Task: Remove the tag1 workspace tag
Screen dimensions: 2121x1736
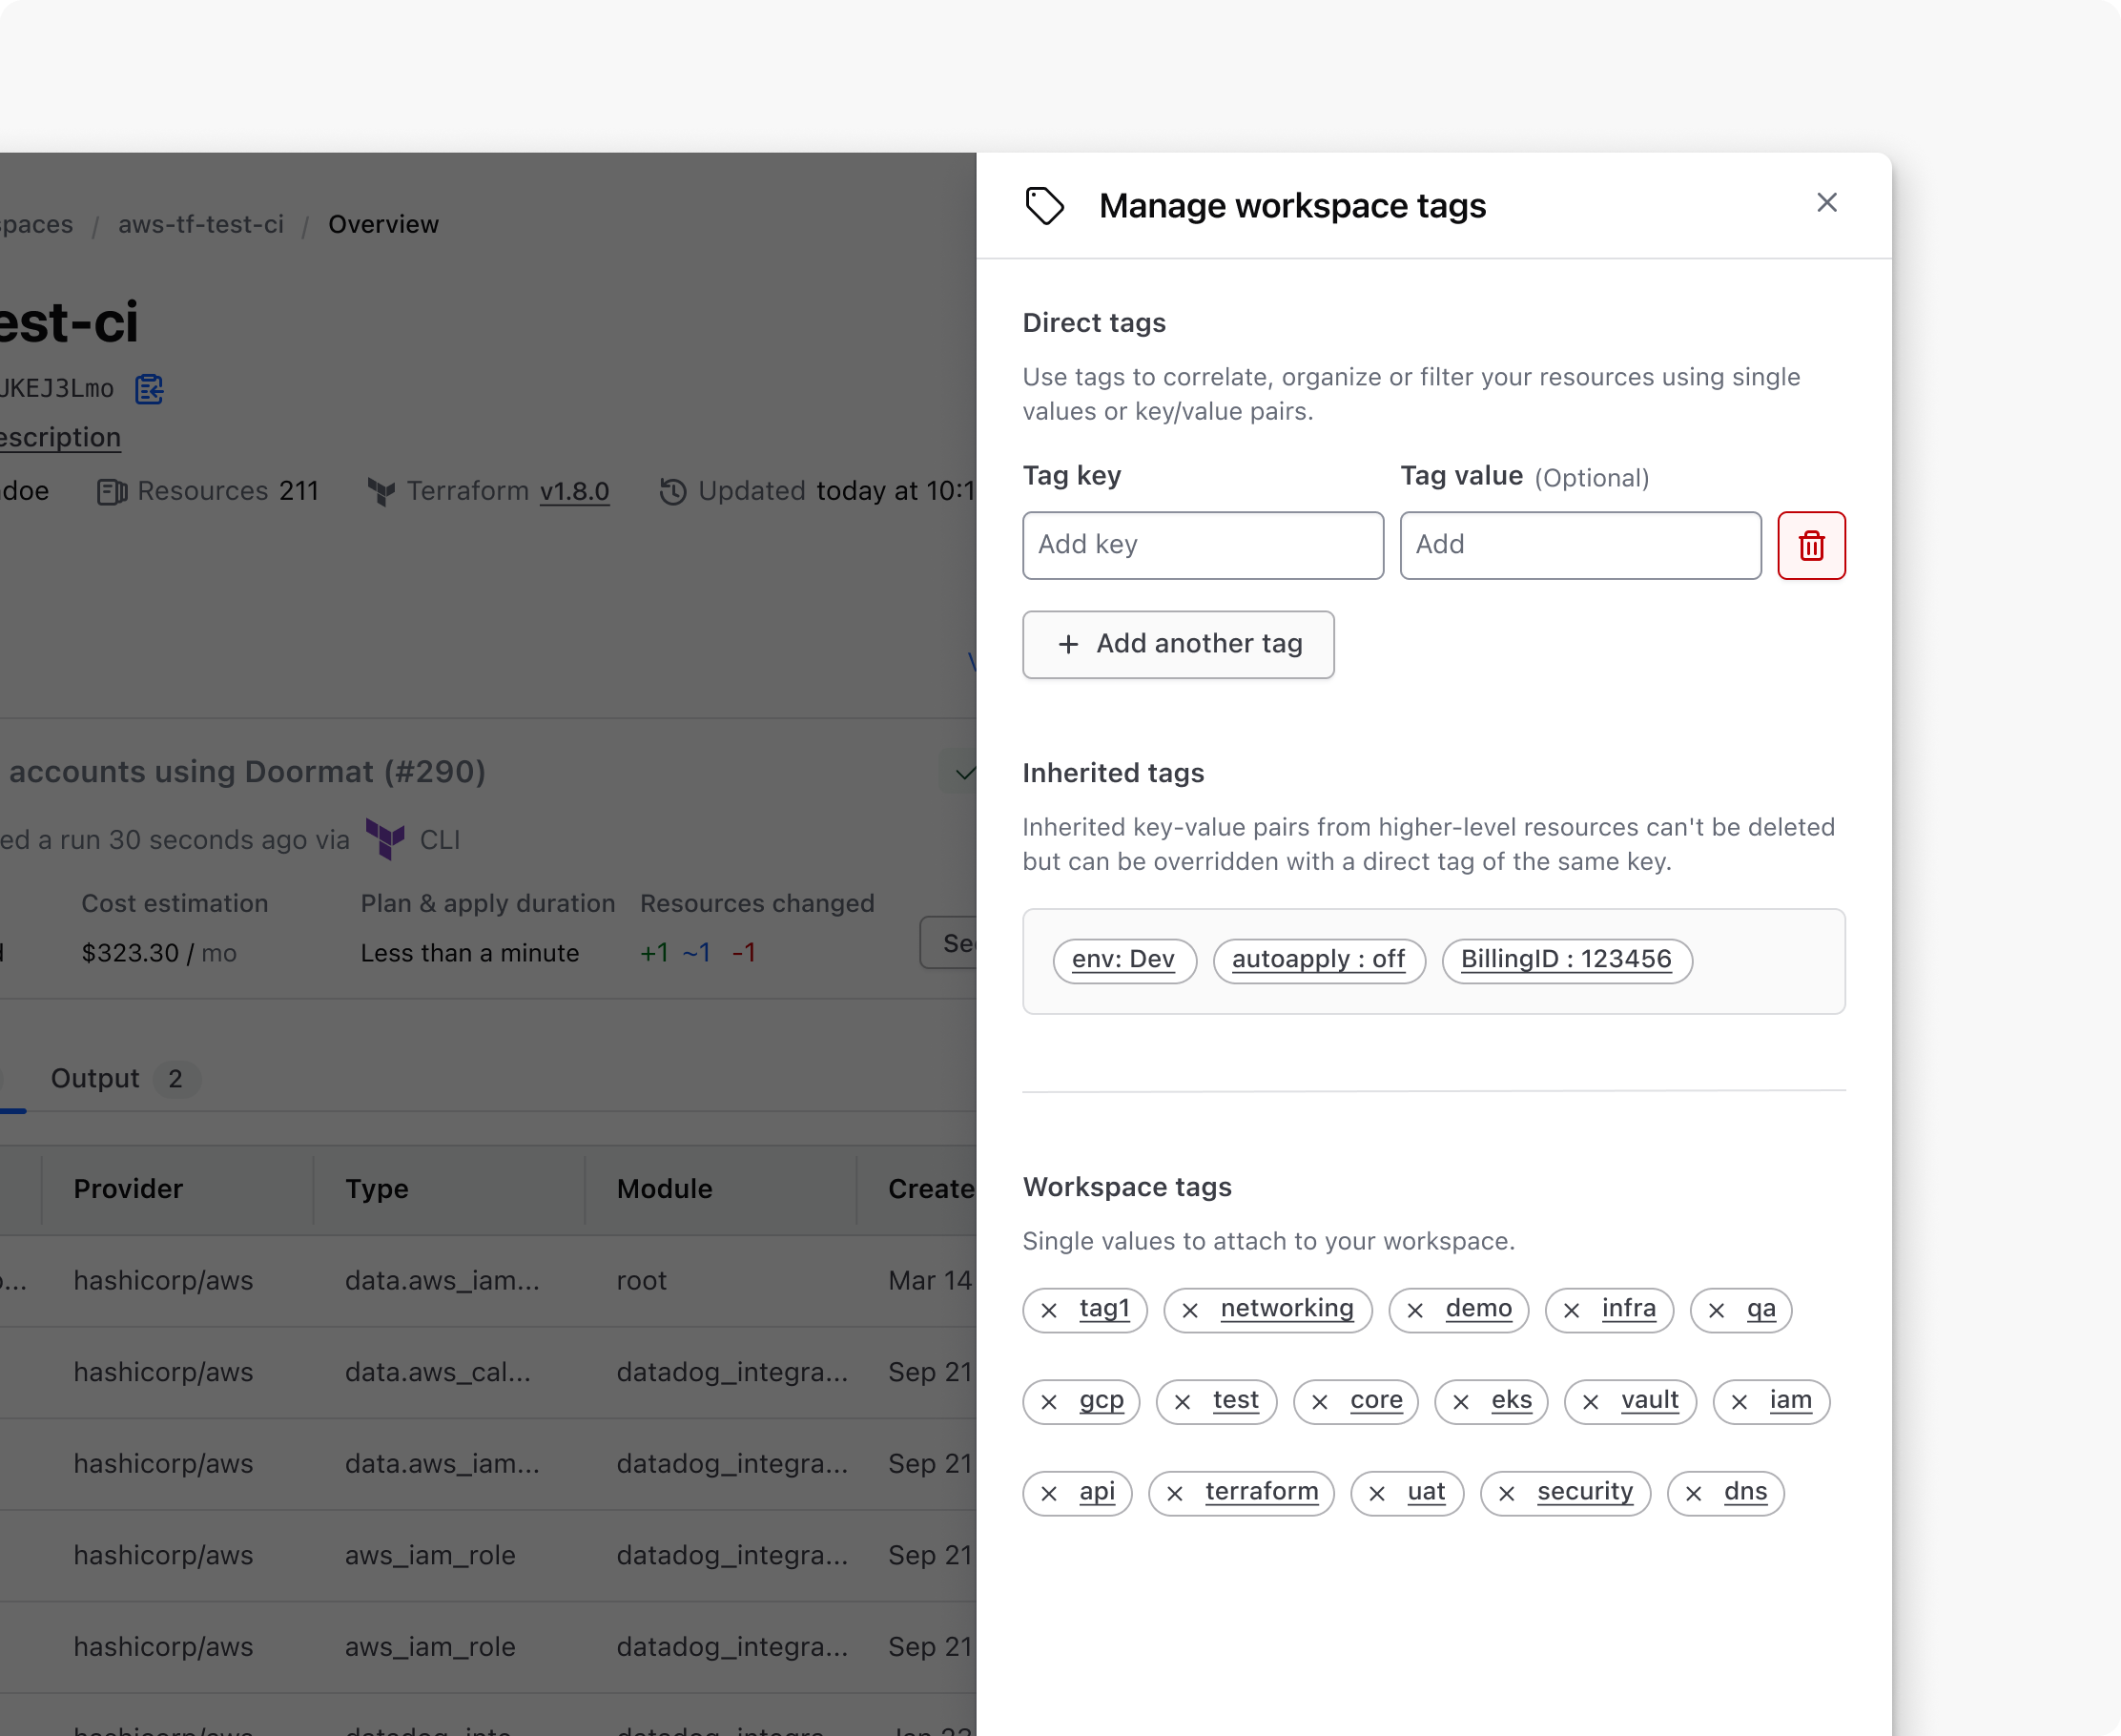Action: pyautogui.click(x=1049, y=1310)
